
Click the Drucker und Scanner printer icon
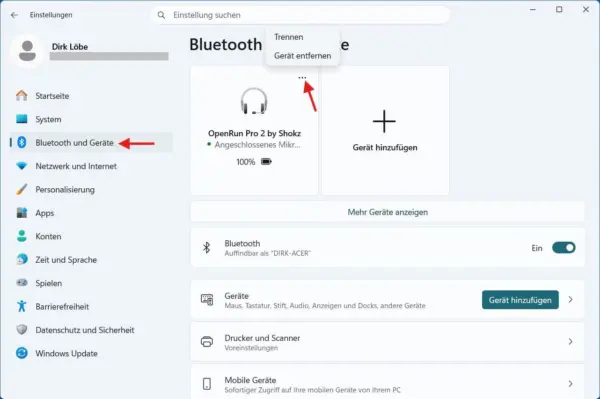click(207, 342)
